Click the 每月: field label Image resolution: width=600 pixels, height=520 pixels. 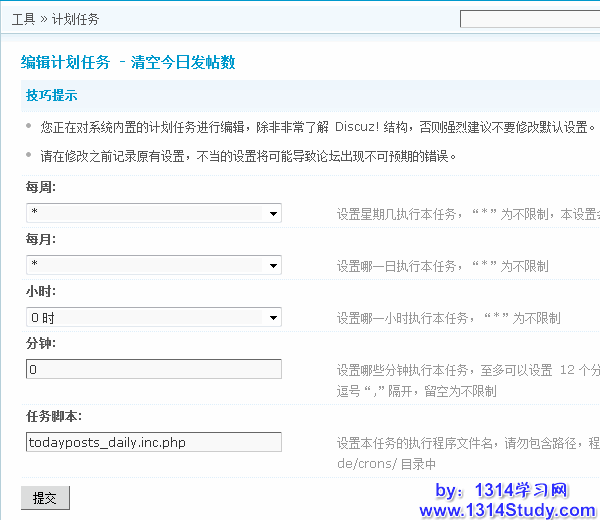(41, 239)
